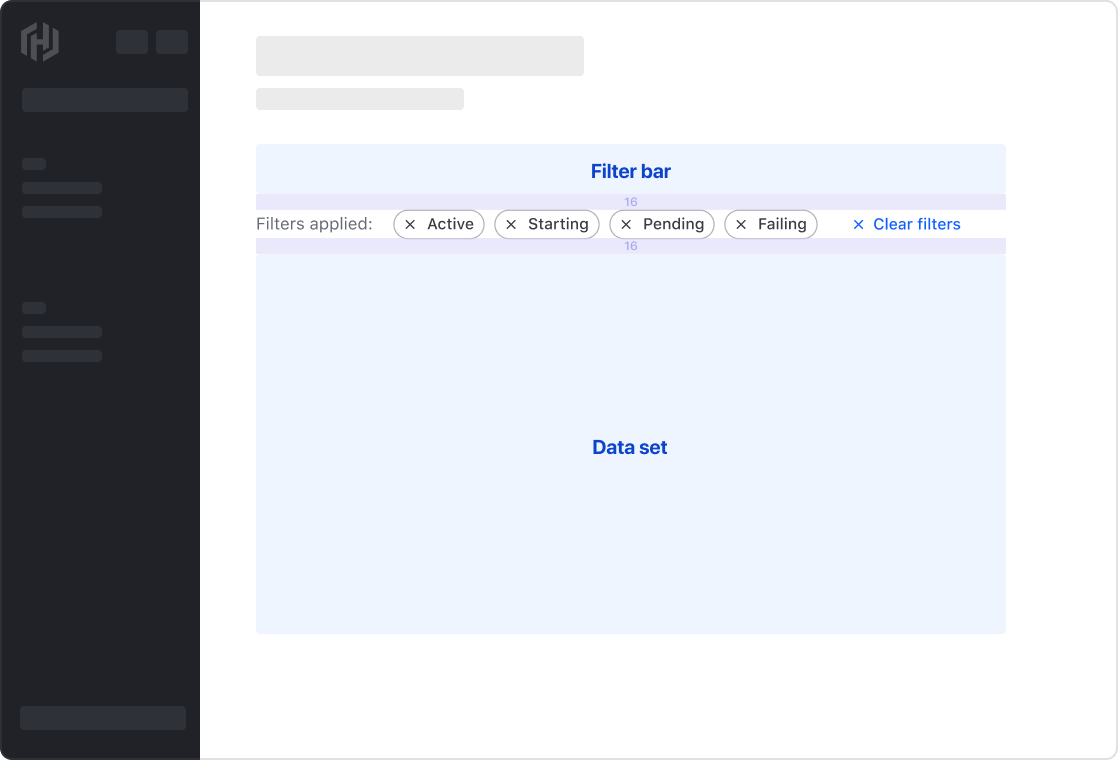Click the blue X icon beside Clear filters
The width and height of the screenshot is (1118, 760).
click(859, 224)
